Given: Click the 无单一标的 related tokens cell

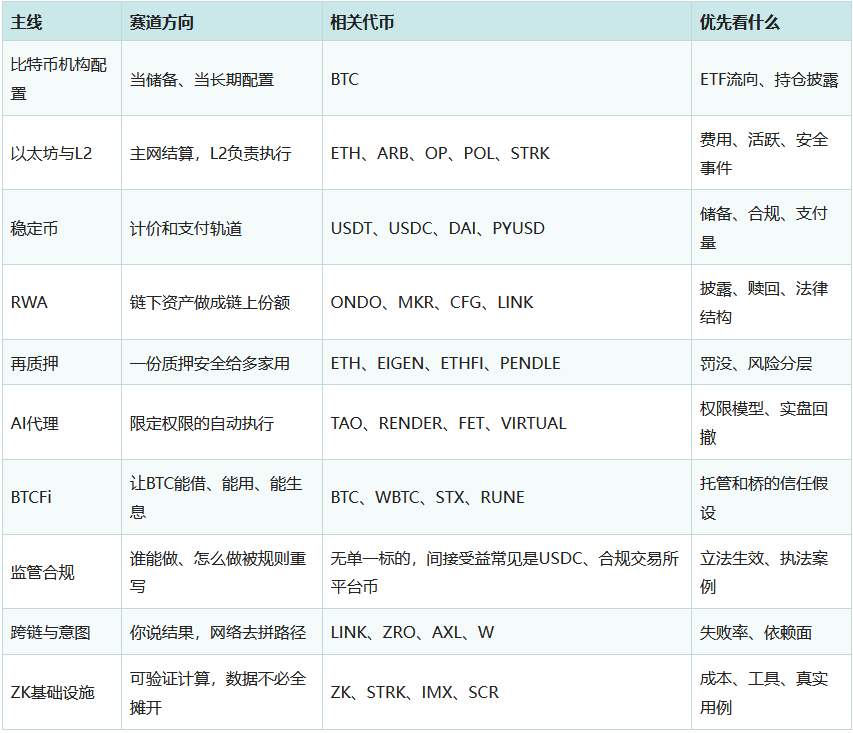Looking at the screenshot, I should point(507,572).
